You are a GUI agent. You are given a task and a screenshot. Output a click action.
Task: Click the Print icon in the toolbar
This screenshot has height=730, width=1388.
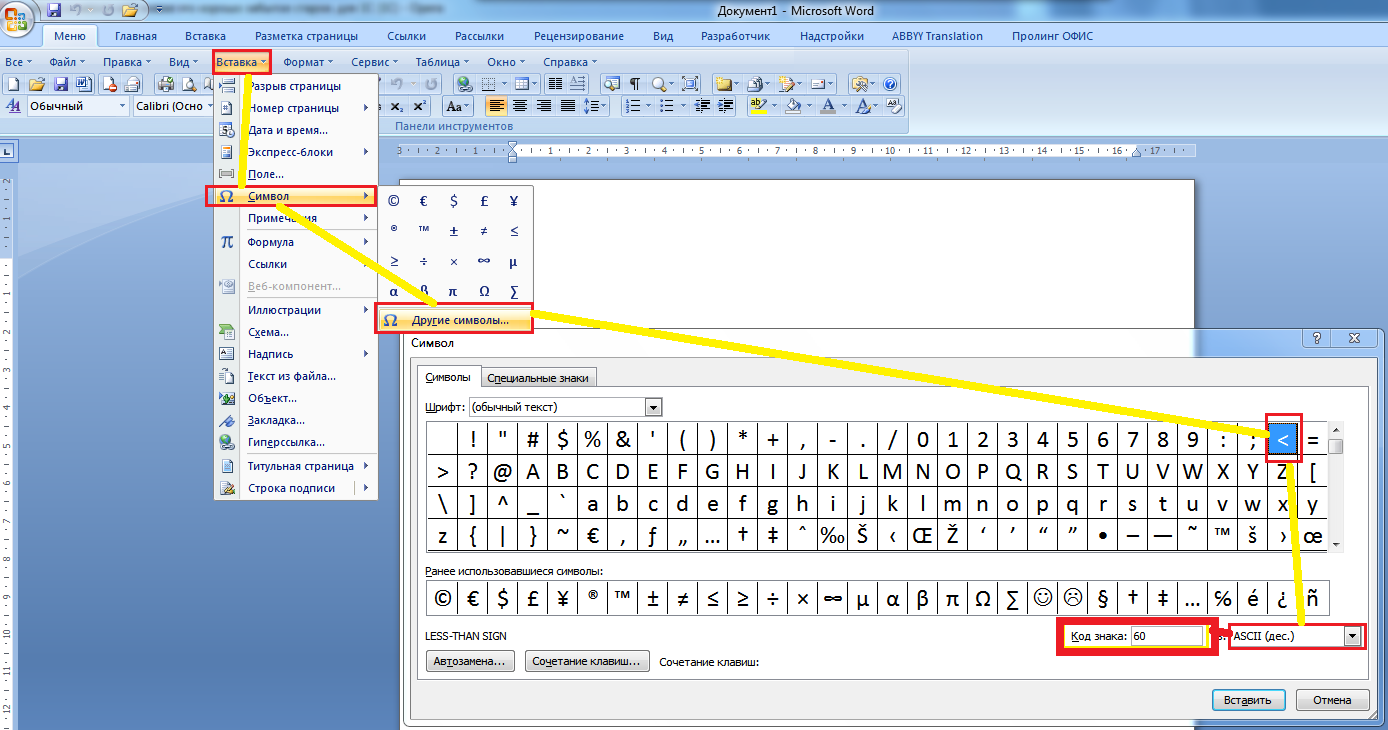click(166, 84)
